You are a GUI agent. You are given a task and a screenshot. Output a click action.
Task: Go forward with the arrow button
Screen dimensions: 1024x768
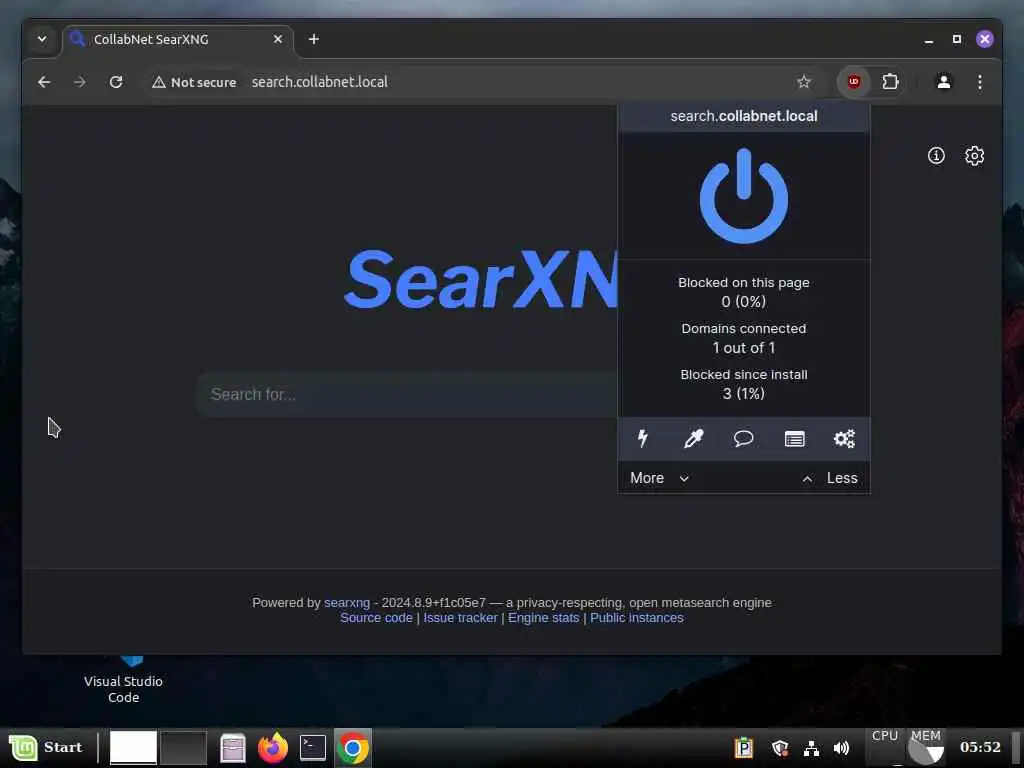pyautogui.click(x=80, y=82)
